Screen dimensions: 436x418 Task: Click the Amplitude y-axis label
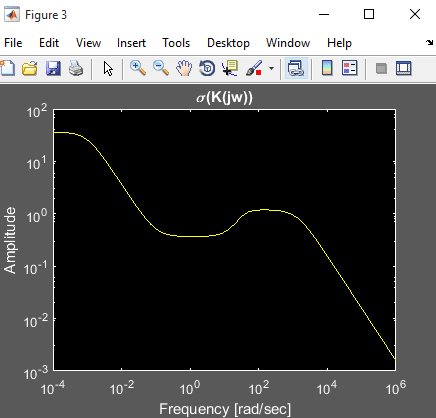[x=10, y=240]
